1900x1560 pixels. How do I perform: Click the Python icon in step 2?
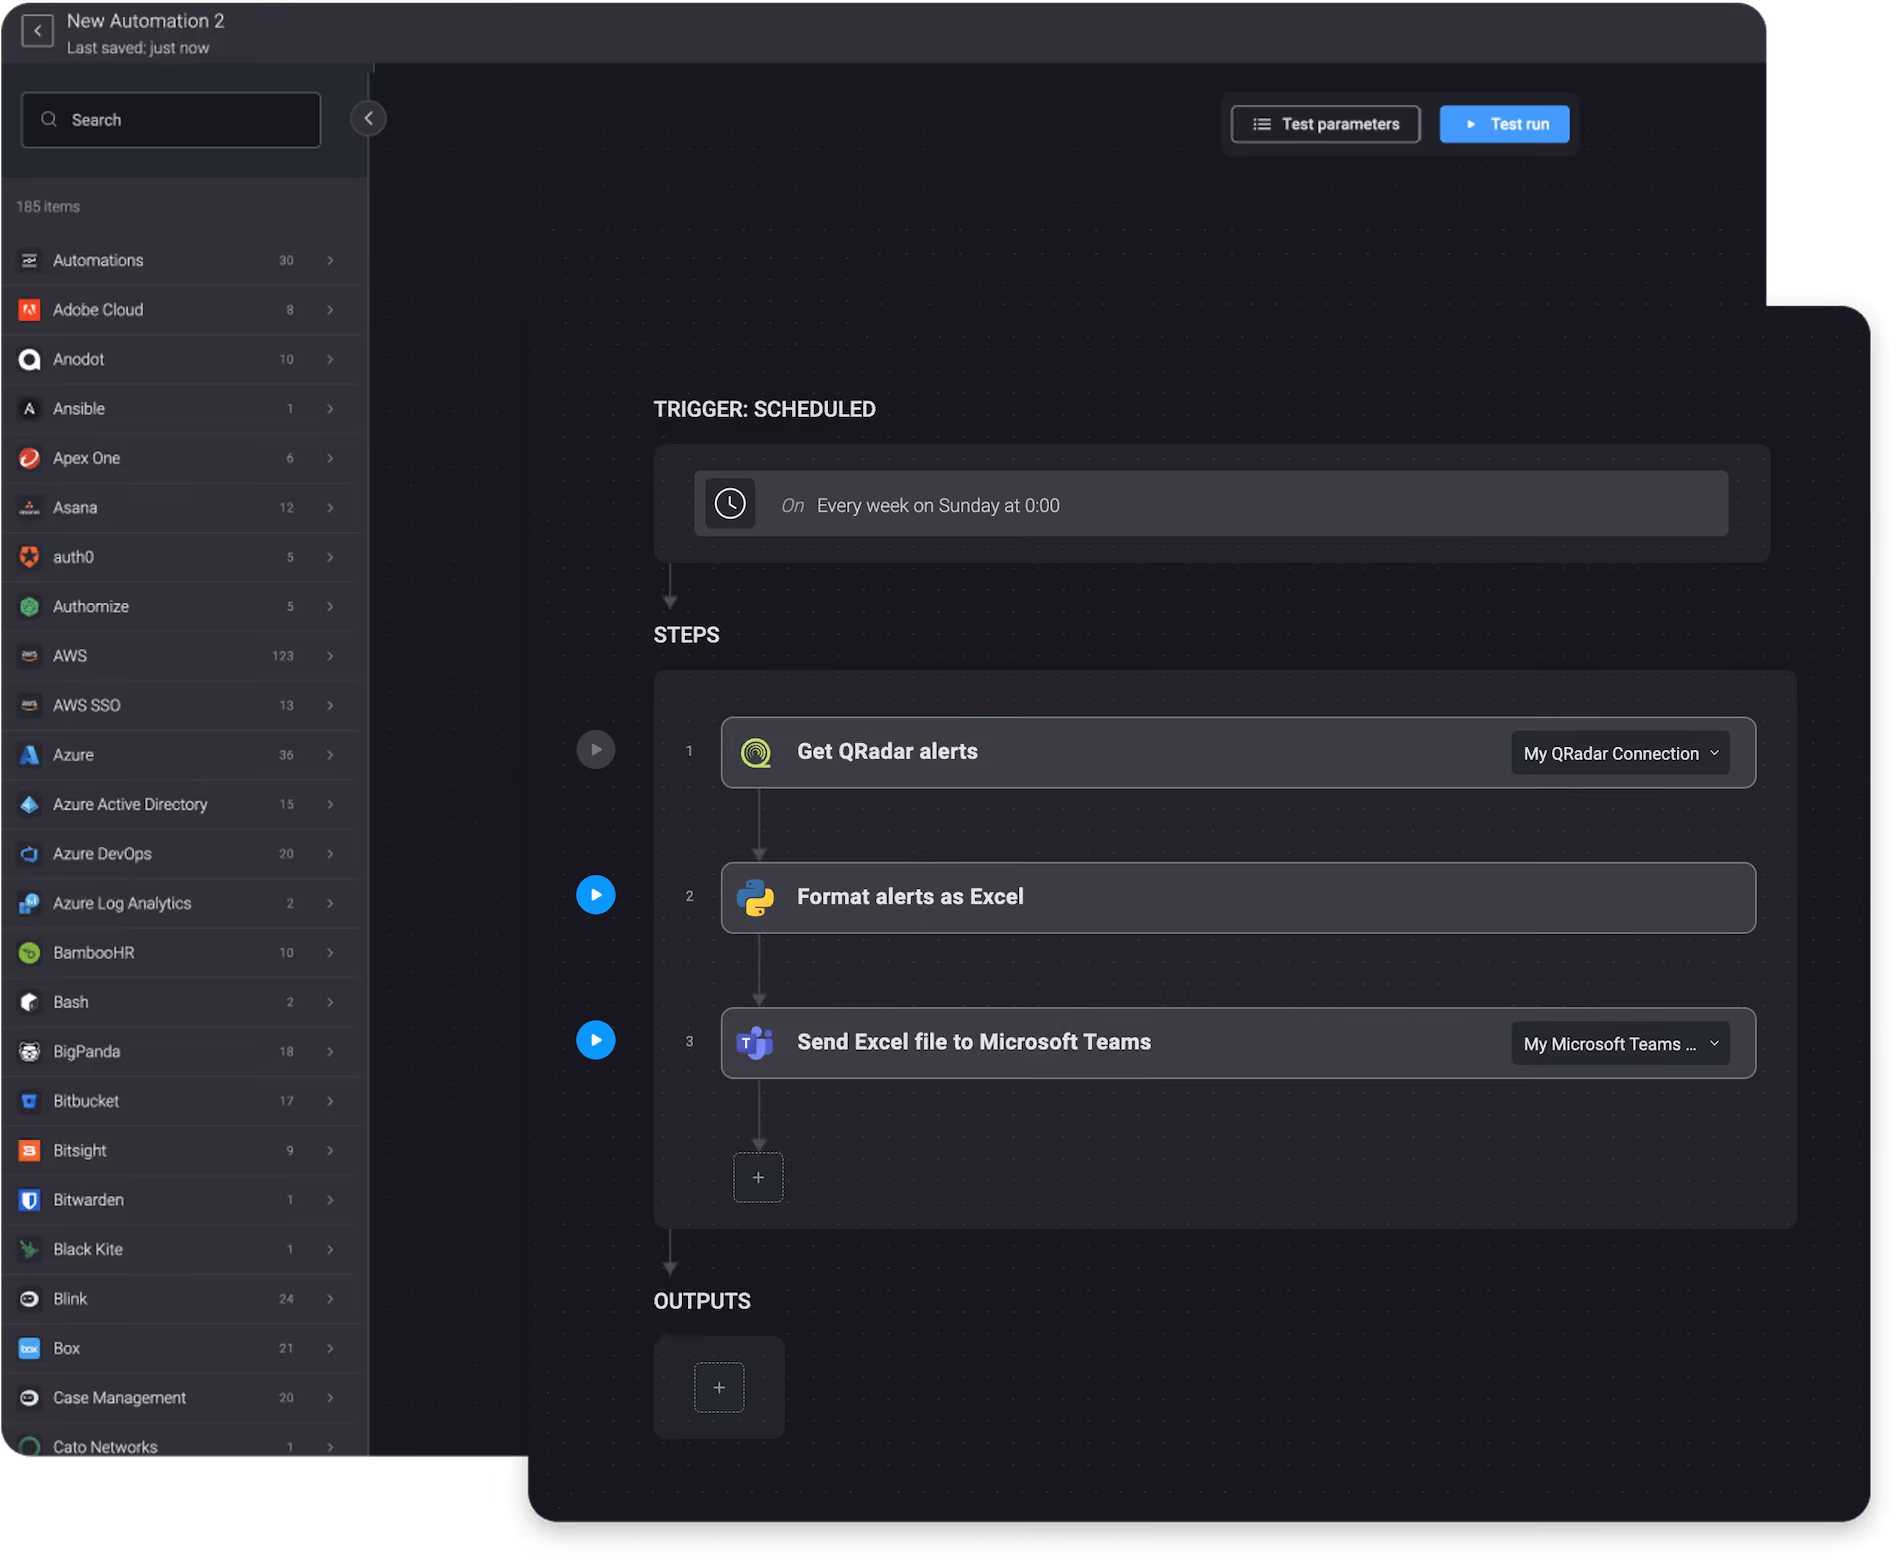pos(756,897)
